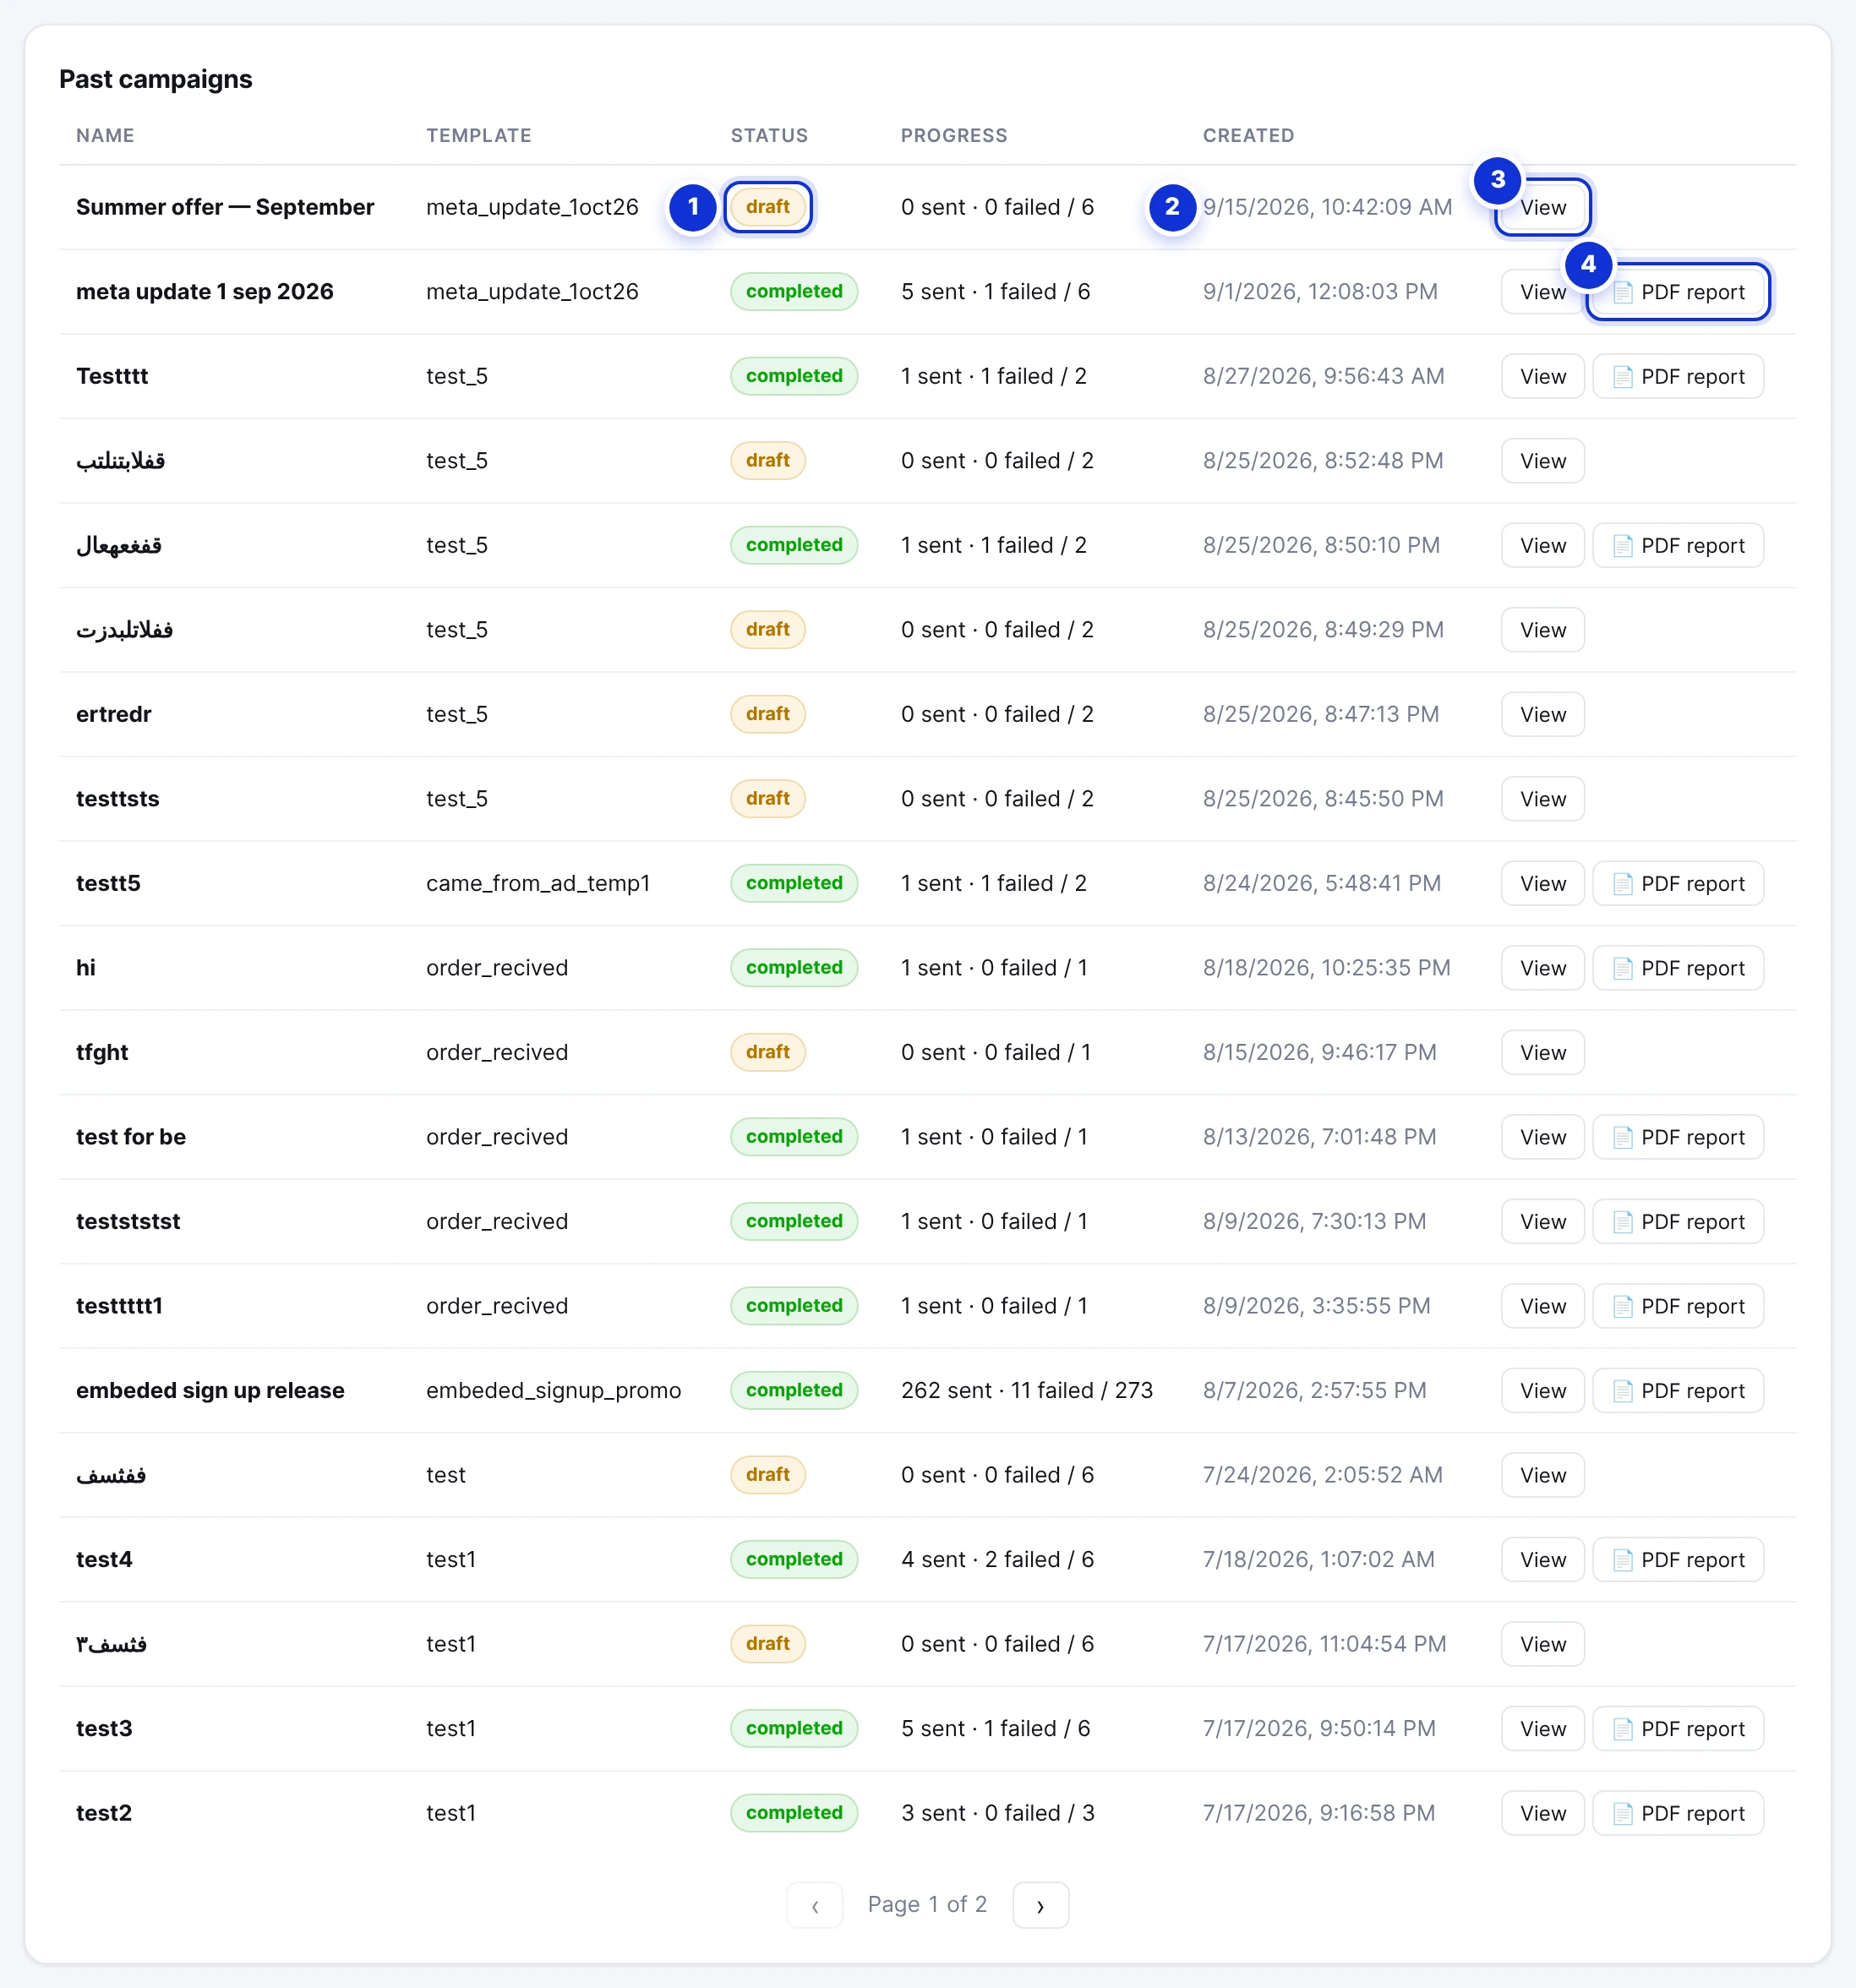Screen dimensions: 1856x1988
Task: View embeded sign up release campaign
Action: [x=1542, y=1390]
